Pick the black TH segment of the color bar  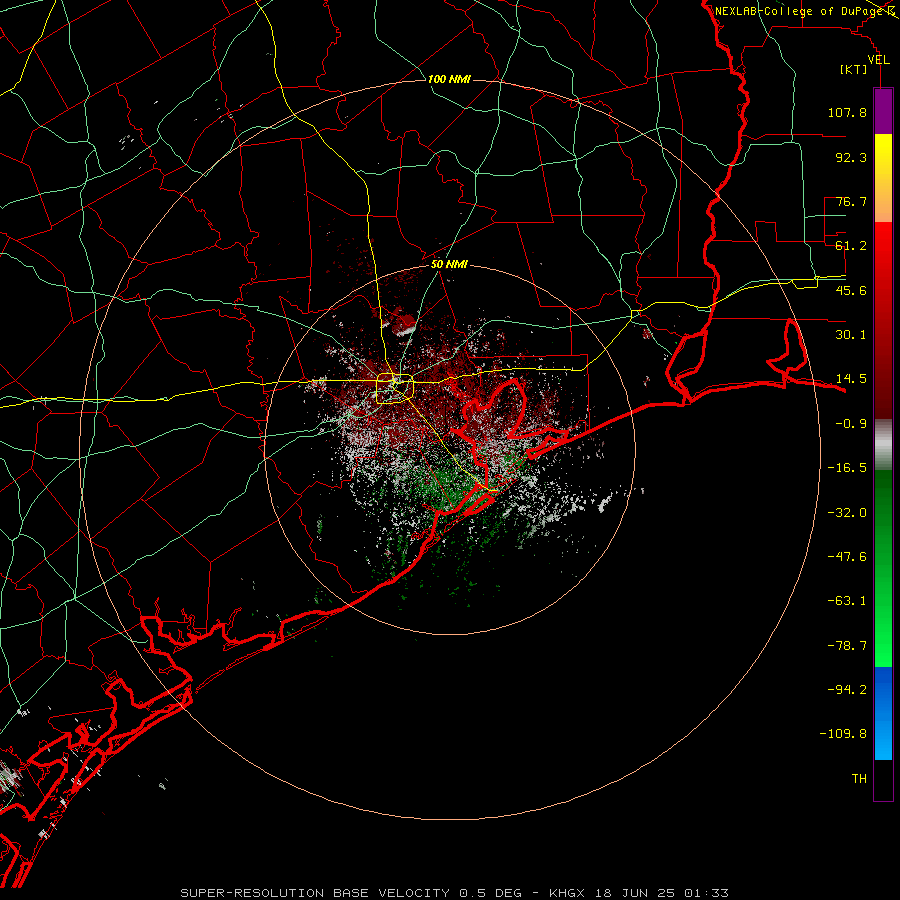[x=883, y=779]
